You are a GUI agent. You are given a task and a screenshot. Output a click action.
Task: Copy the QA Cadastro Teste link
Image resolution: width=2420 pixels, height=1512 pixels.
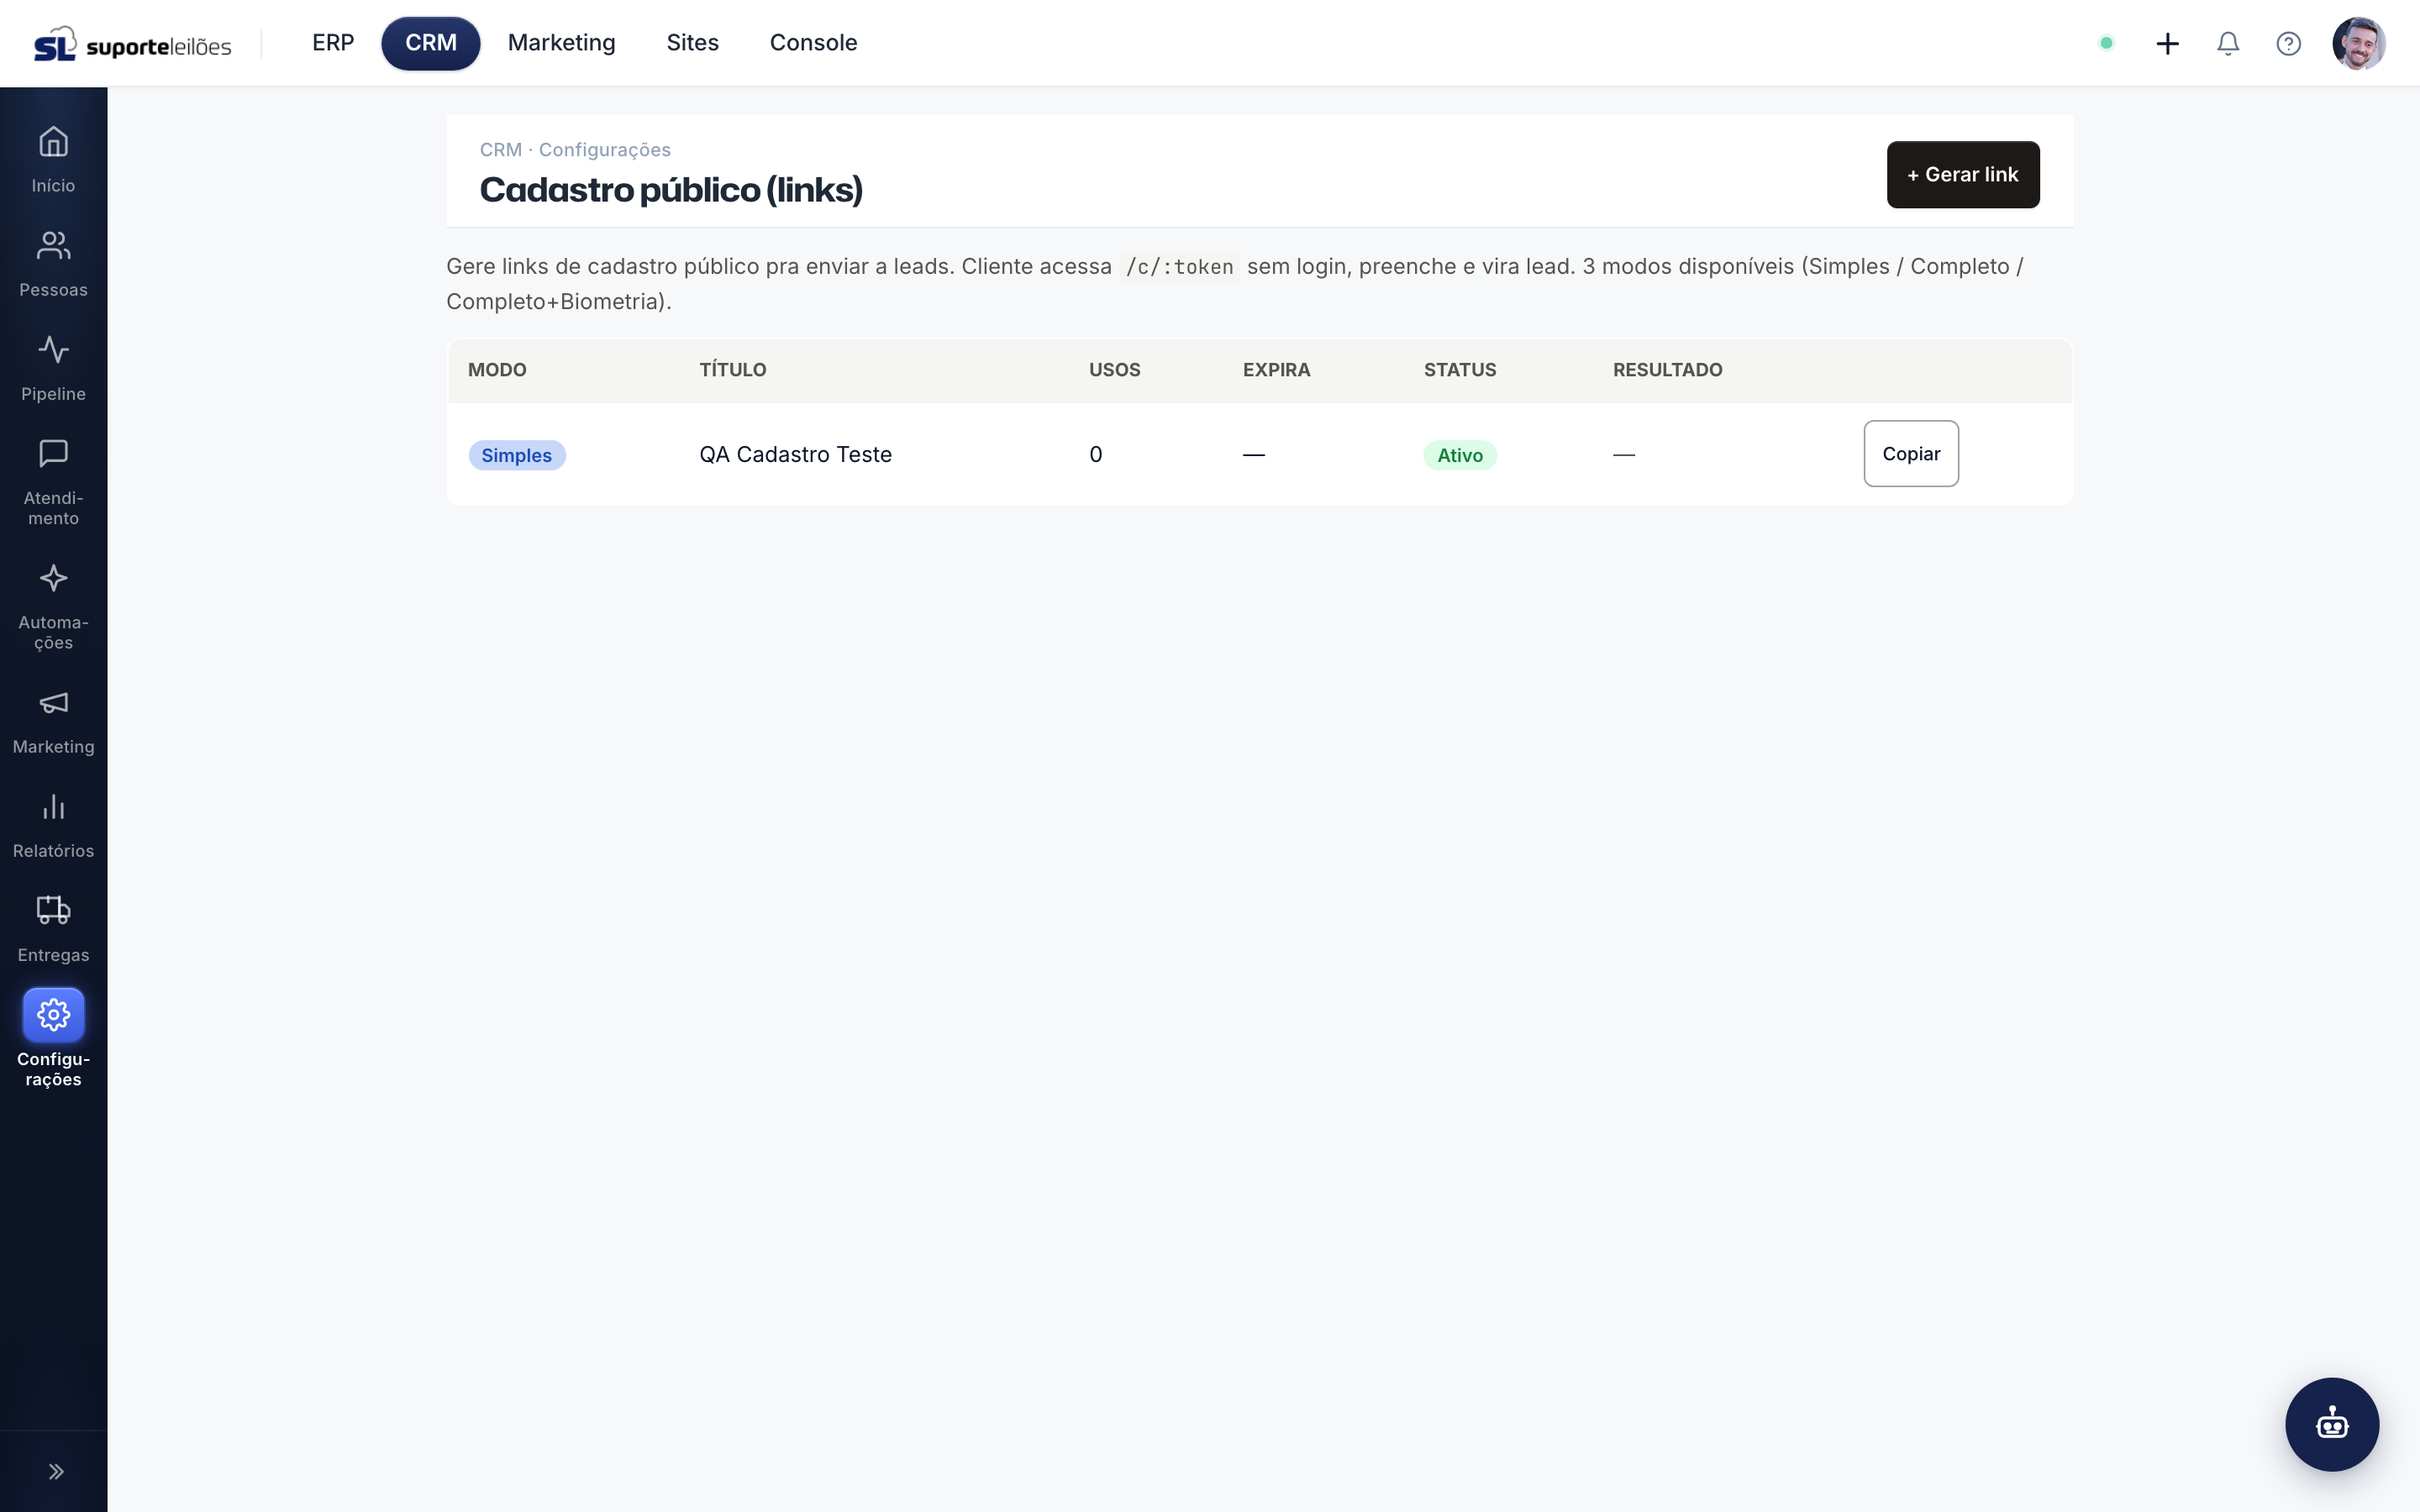1911,454
